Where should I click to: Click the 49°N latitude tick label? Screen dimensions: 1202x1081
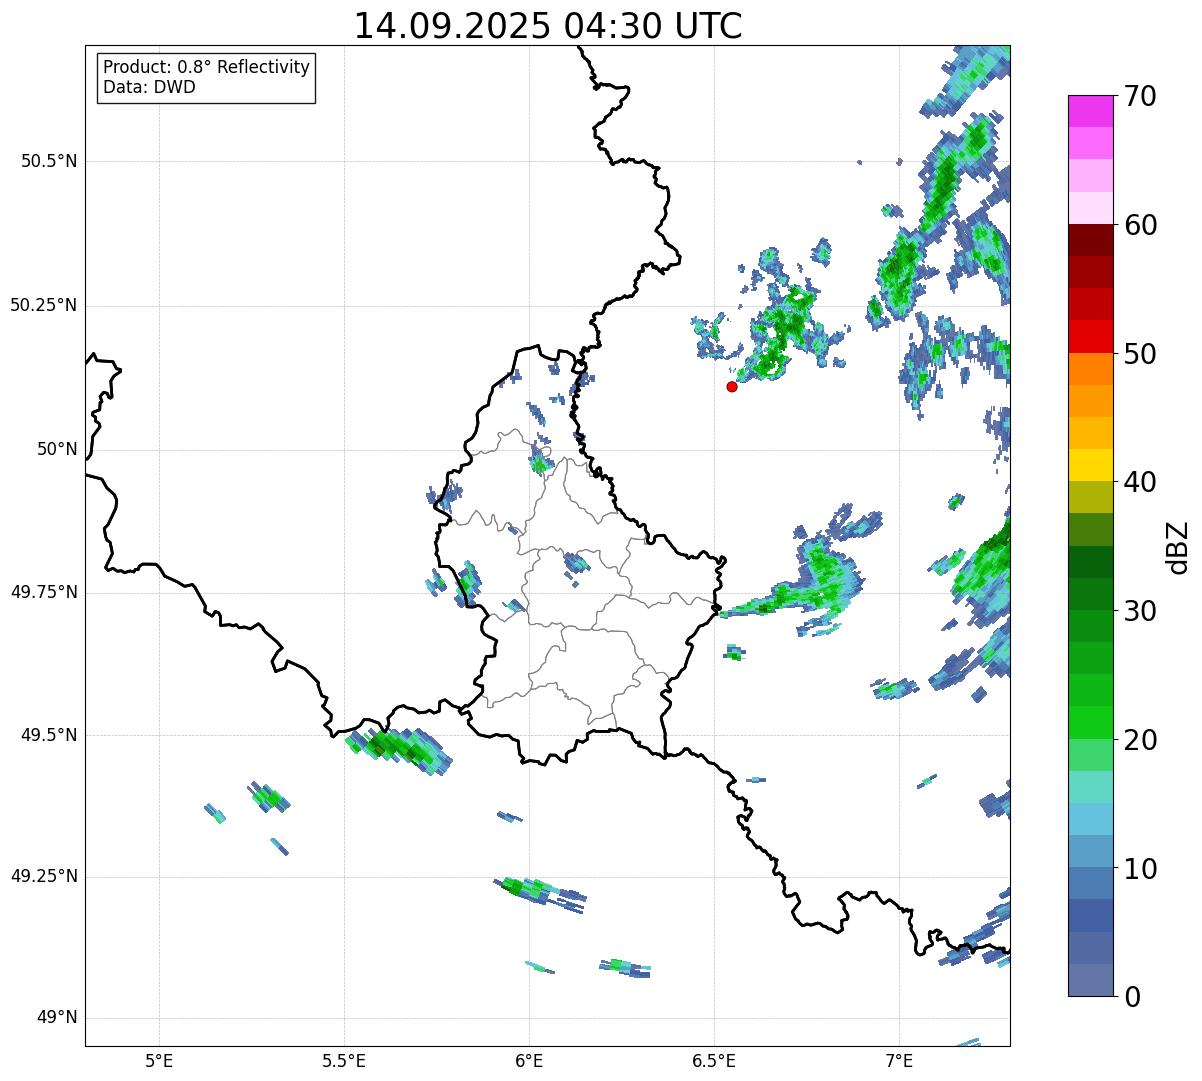[56, 1018]
